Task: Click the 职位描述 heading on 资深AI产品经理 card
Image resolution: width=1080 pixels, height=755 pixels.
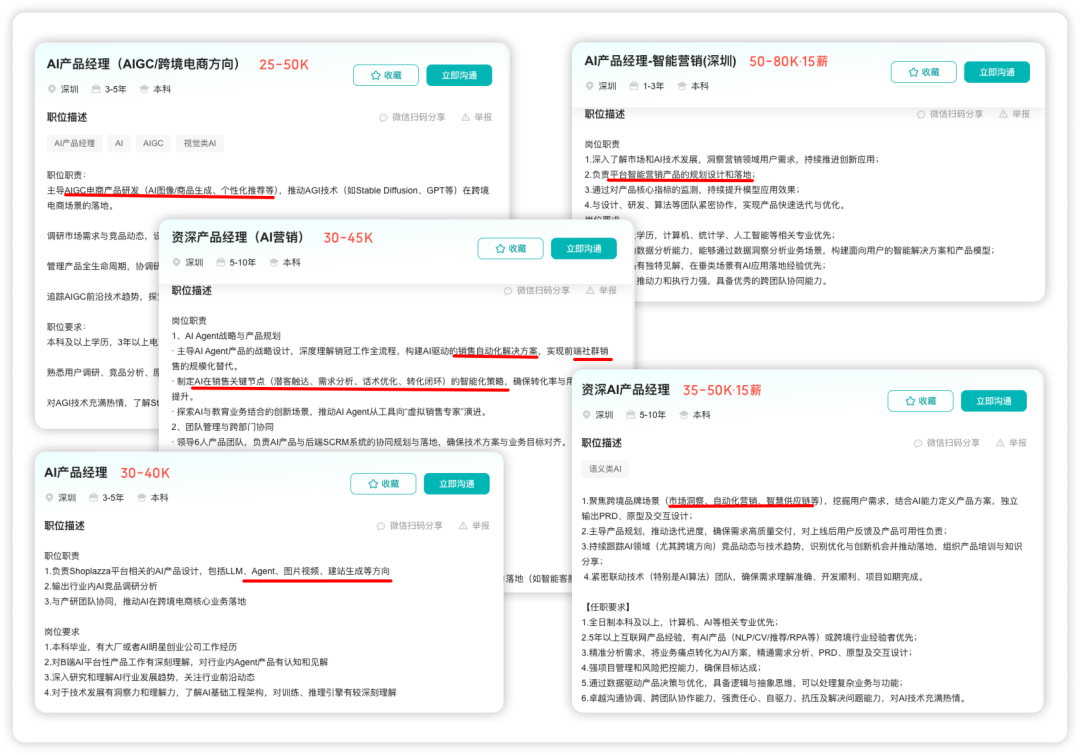Action: click(601, 443)
